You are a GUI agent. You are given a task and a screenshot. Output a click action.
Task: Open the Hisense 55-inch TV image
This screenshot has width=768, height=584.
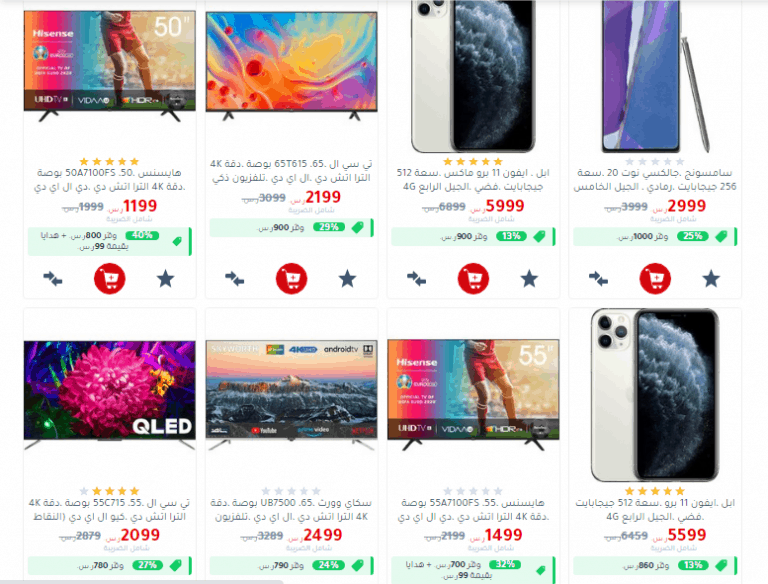coord(473,395)
